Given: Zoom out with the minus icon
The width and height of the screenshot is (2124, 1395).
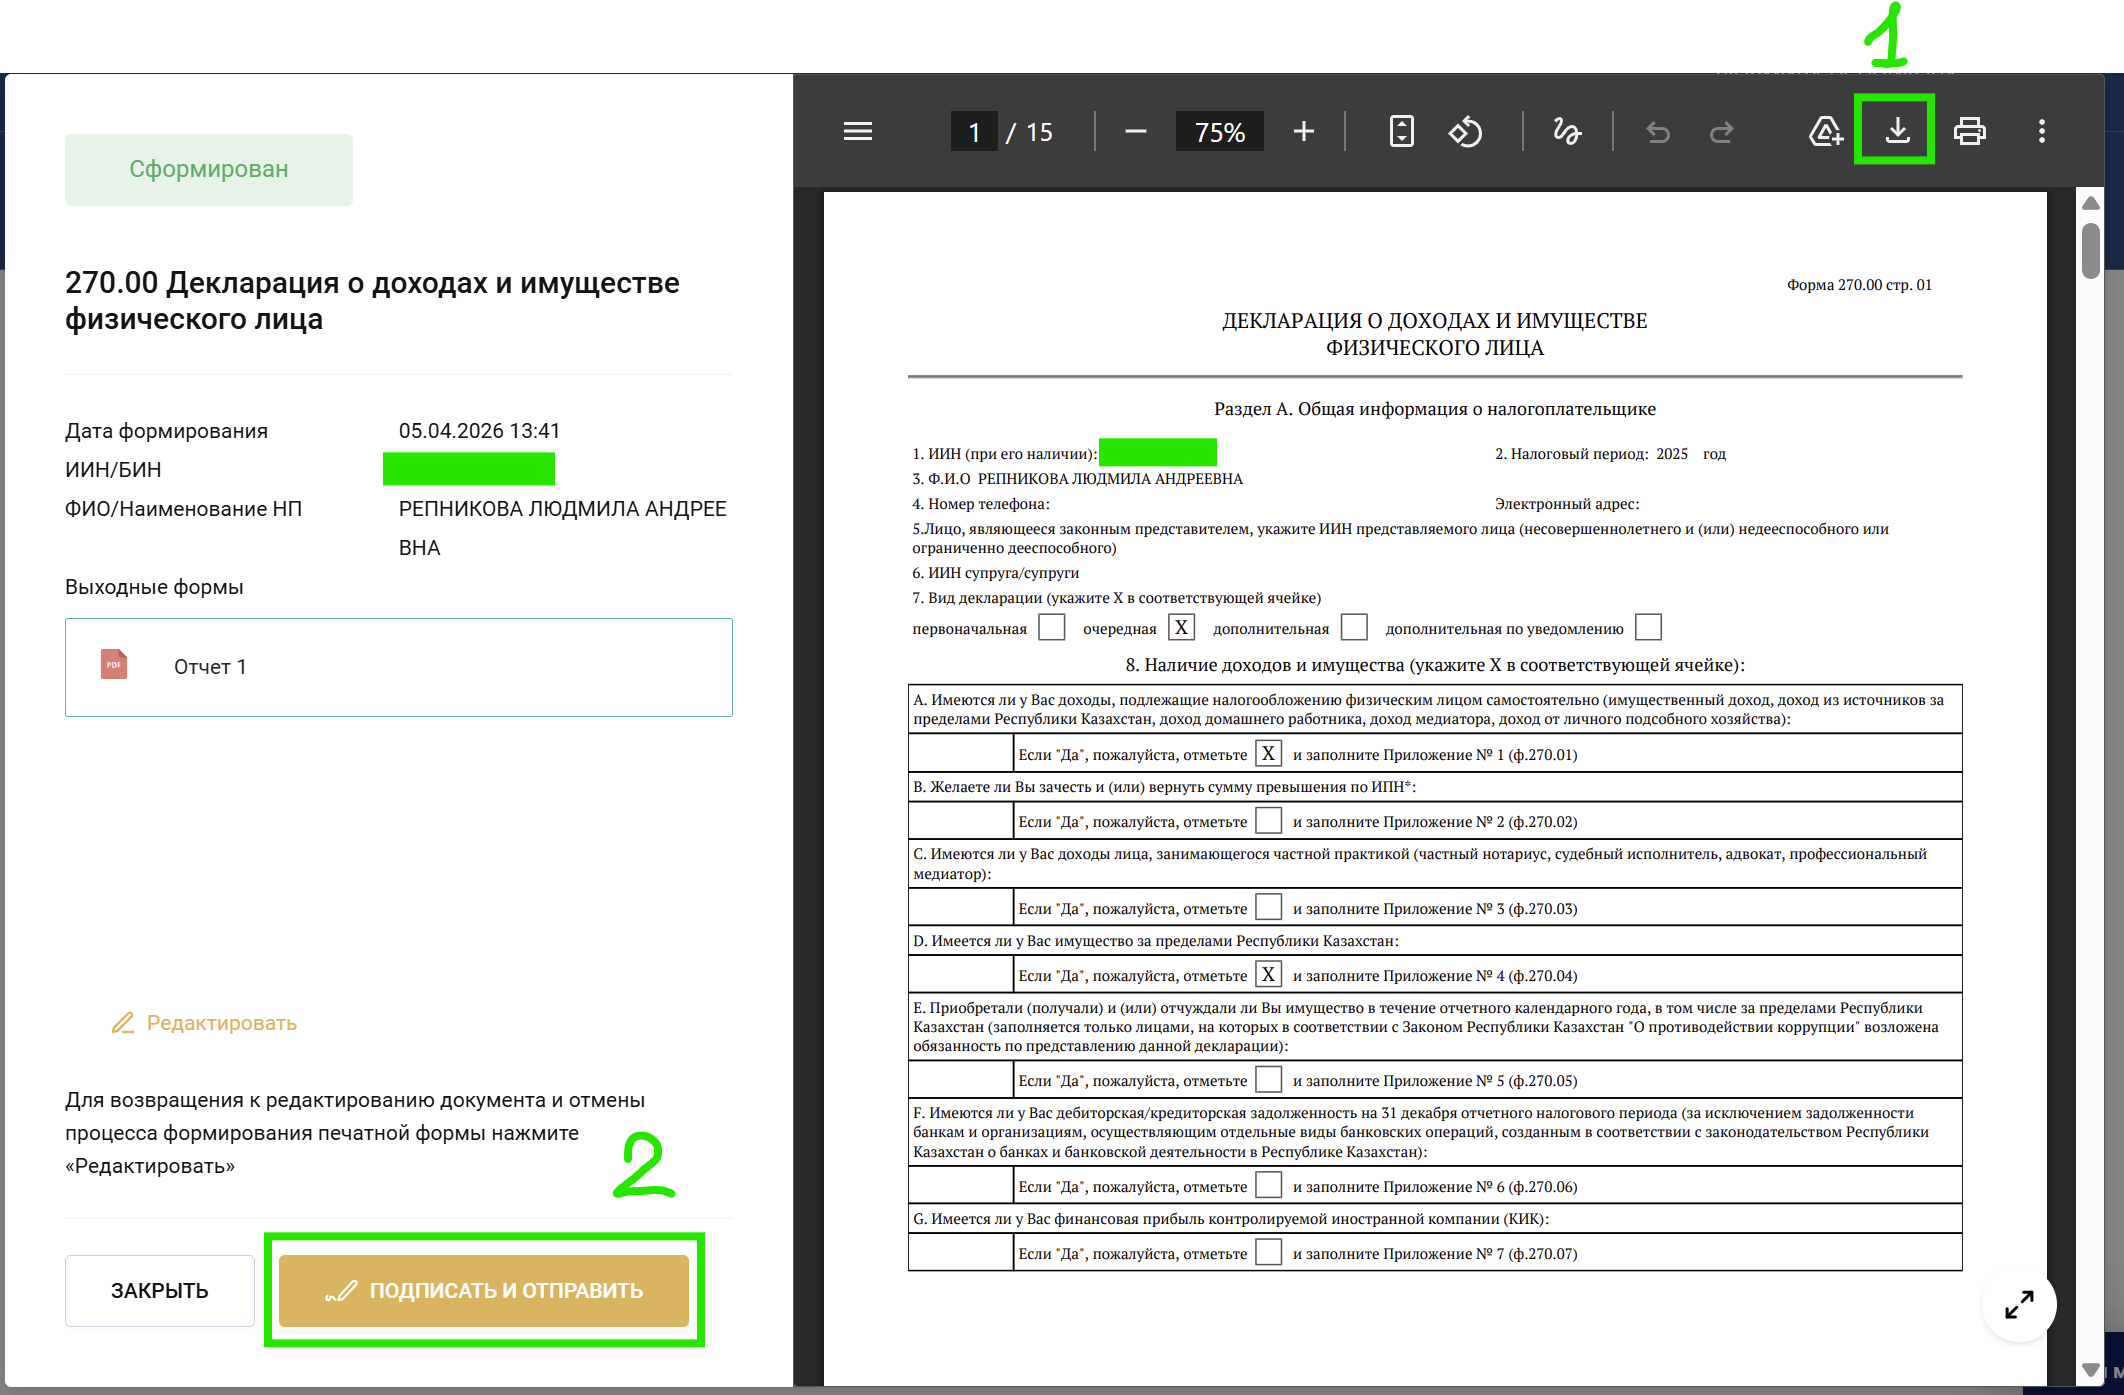Looking at the screenshot, I should tap(1135, 132).
